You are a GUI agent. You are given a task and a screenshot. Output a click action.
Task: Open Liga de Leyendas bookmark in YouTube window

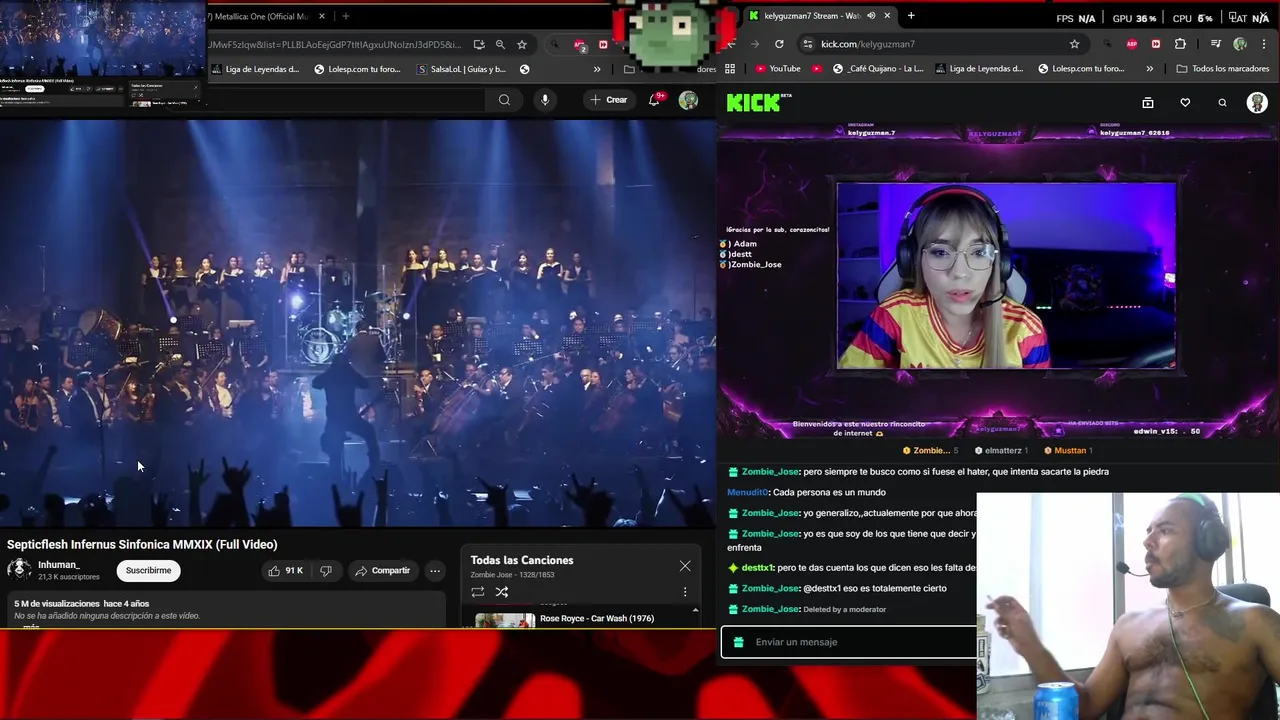255,69
